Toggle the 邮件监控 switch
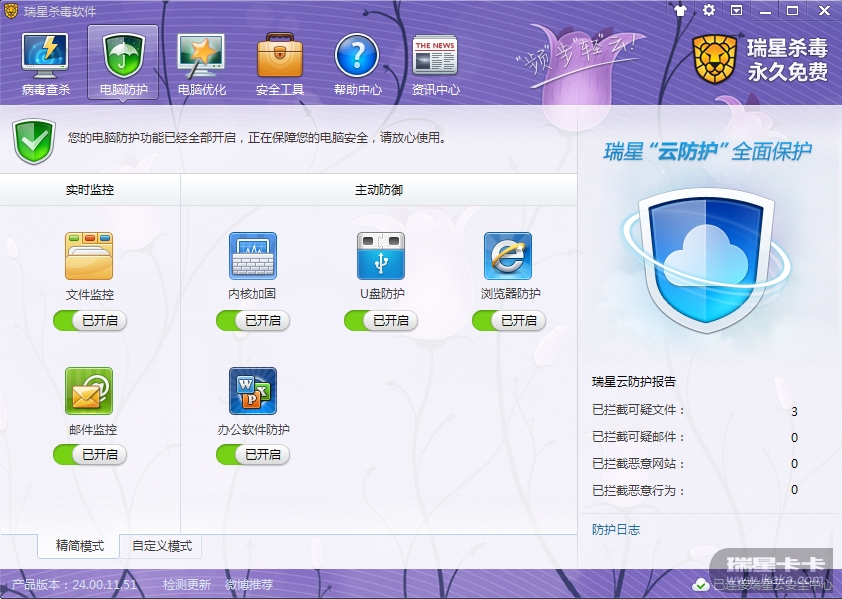 pyautogui.click(x=90, y=454)
